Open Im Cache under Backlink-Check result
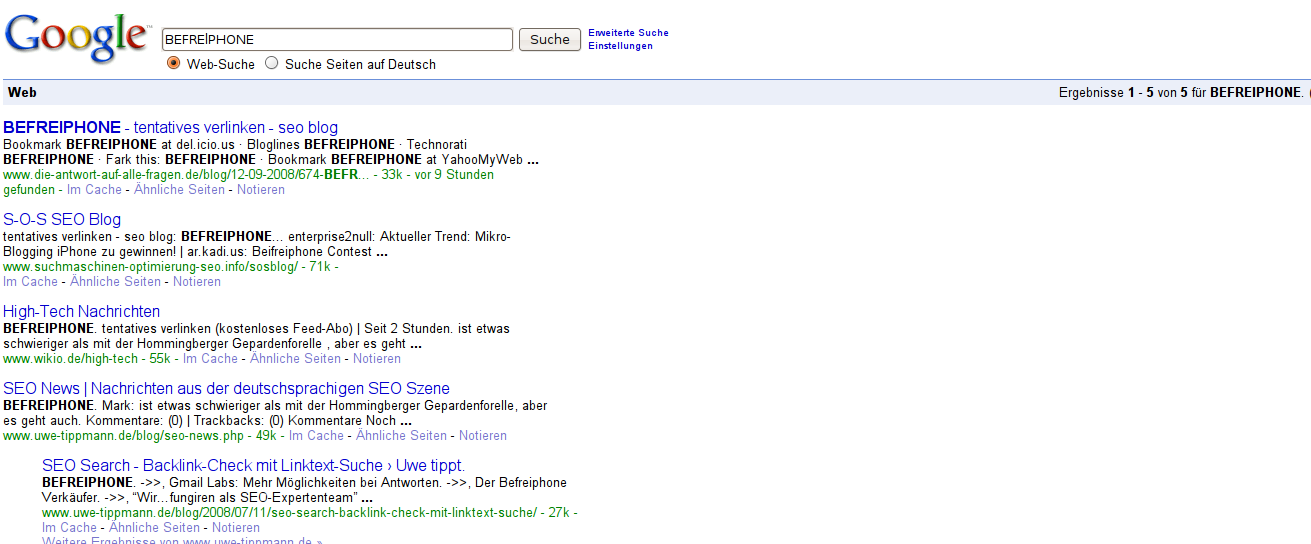Image resolution: width=1311 pixels, height=544 pixels. point(69,528)
